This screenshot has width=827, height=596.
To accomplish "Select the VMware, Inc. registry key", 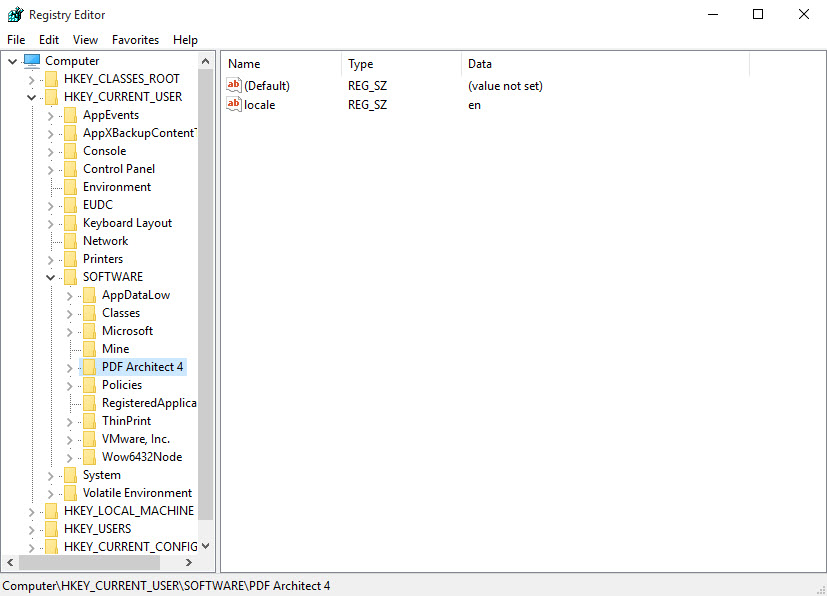I will pyautogui.click(x=137, y=439).
